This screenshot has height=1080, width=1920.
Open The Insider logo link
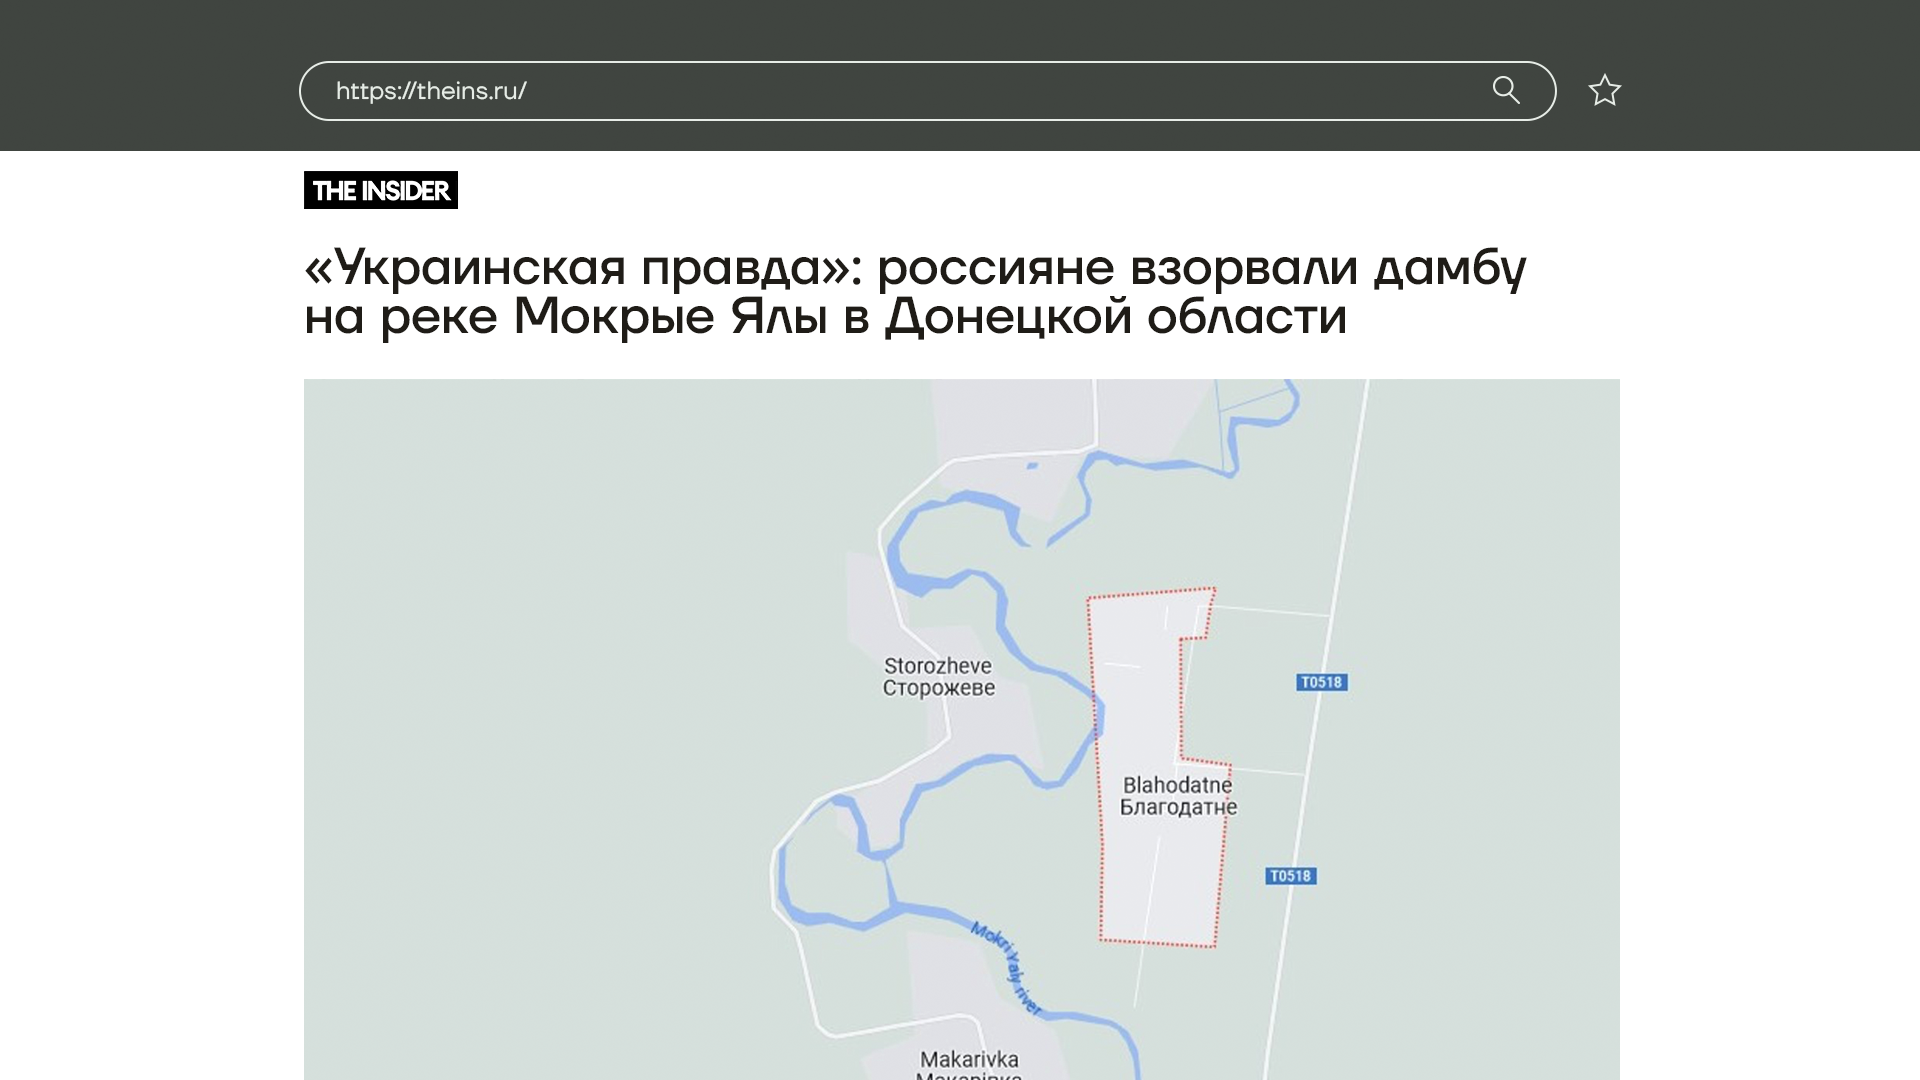pyautogui.click(x=381, y=190)
